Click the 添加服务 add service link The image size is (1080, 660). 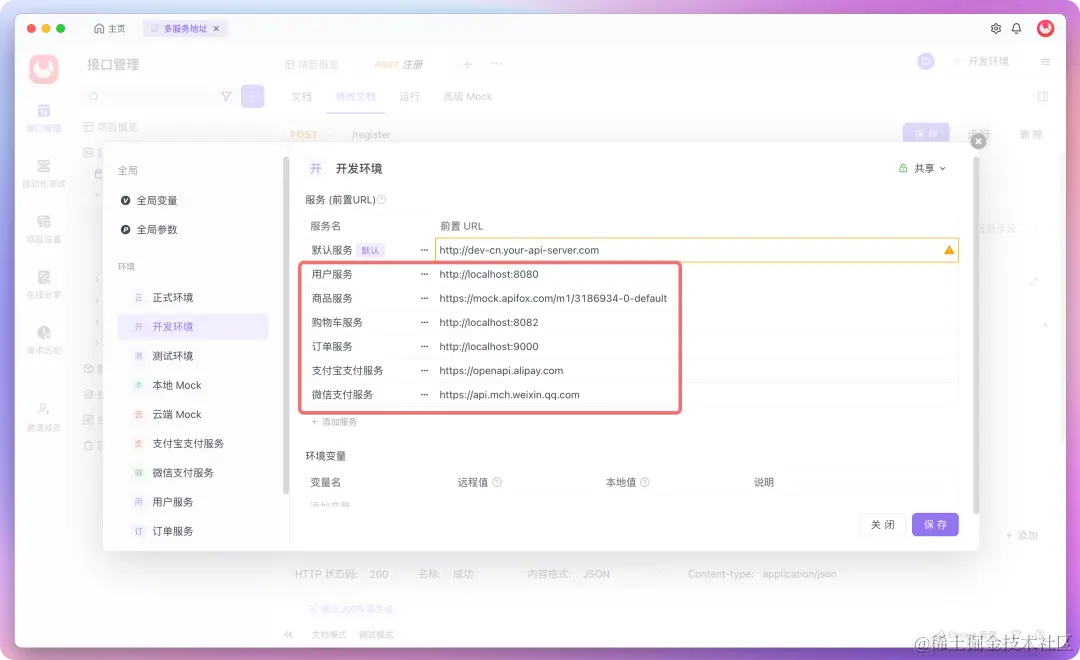(334, 422)
